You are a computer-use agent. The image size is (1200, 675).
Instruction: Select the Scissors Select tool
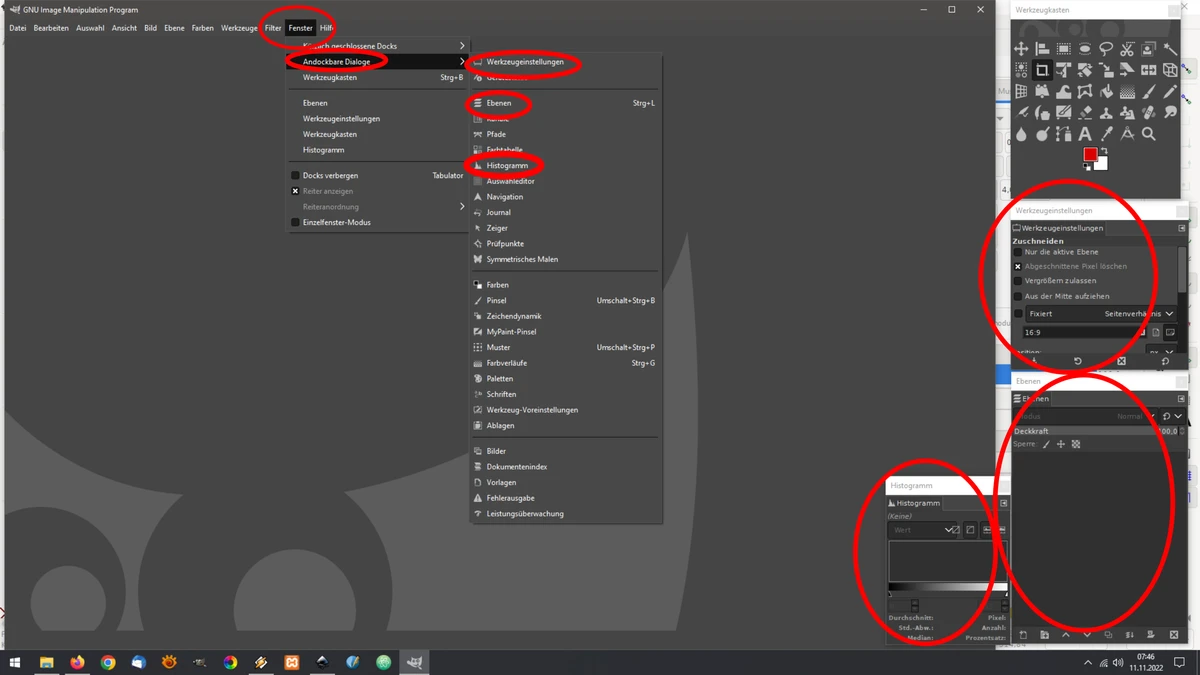[x=1127, y=49]
